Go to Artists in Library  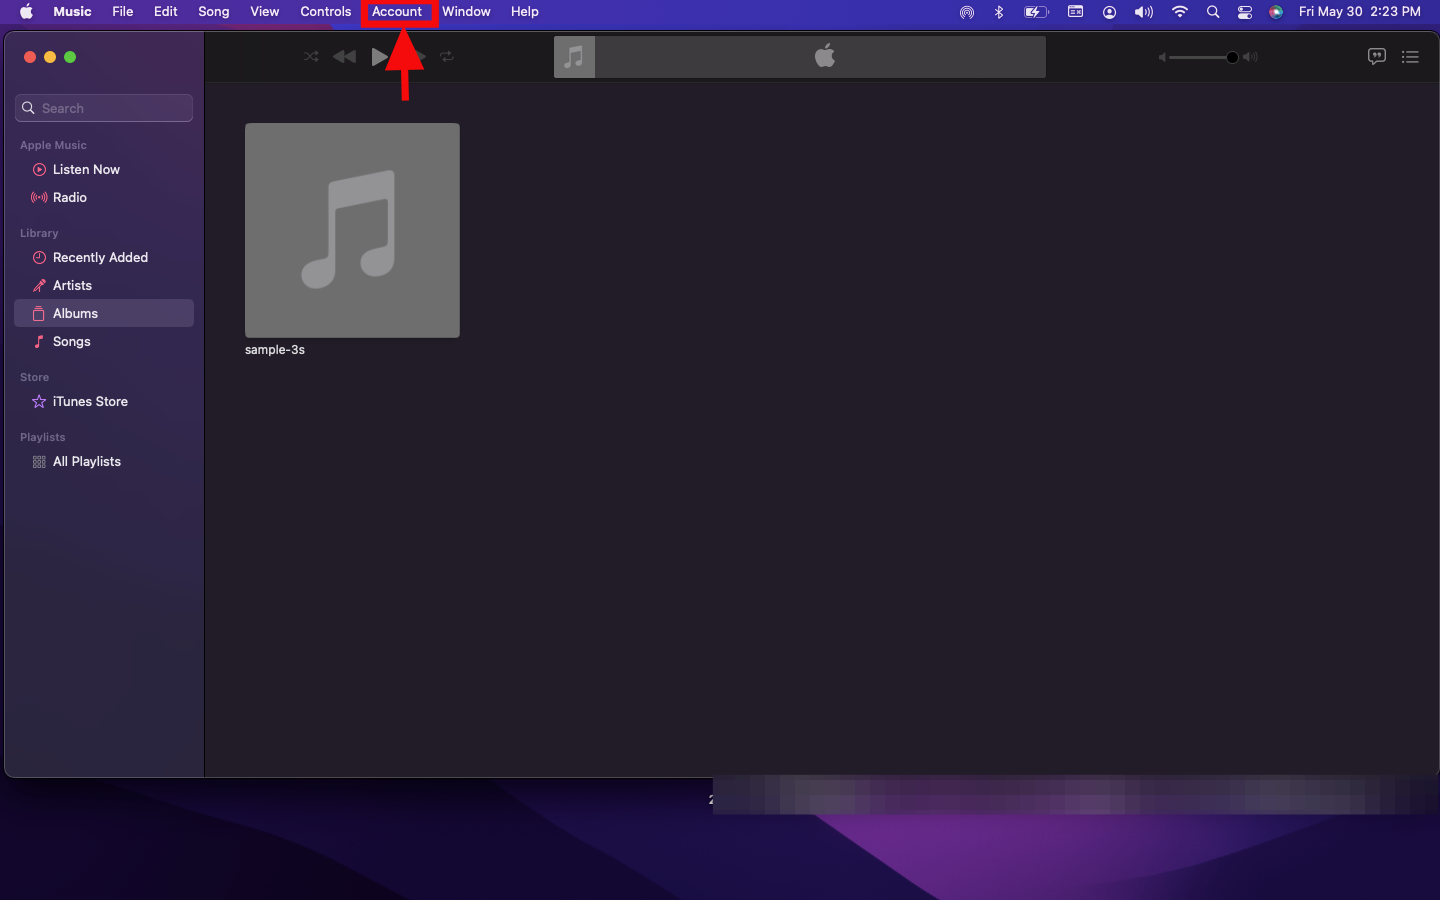[72, 286]
